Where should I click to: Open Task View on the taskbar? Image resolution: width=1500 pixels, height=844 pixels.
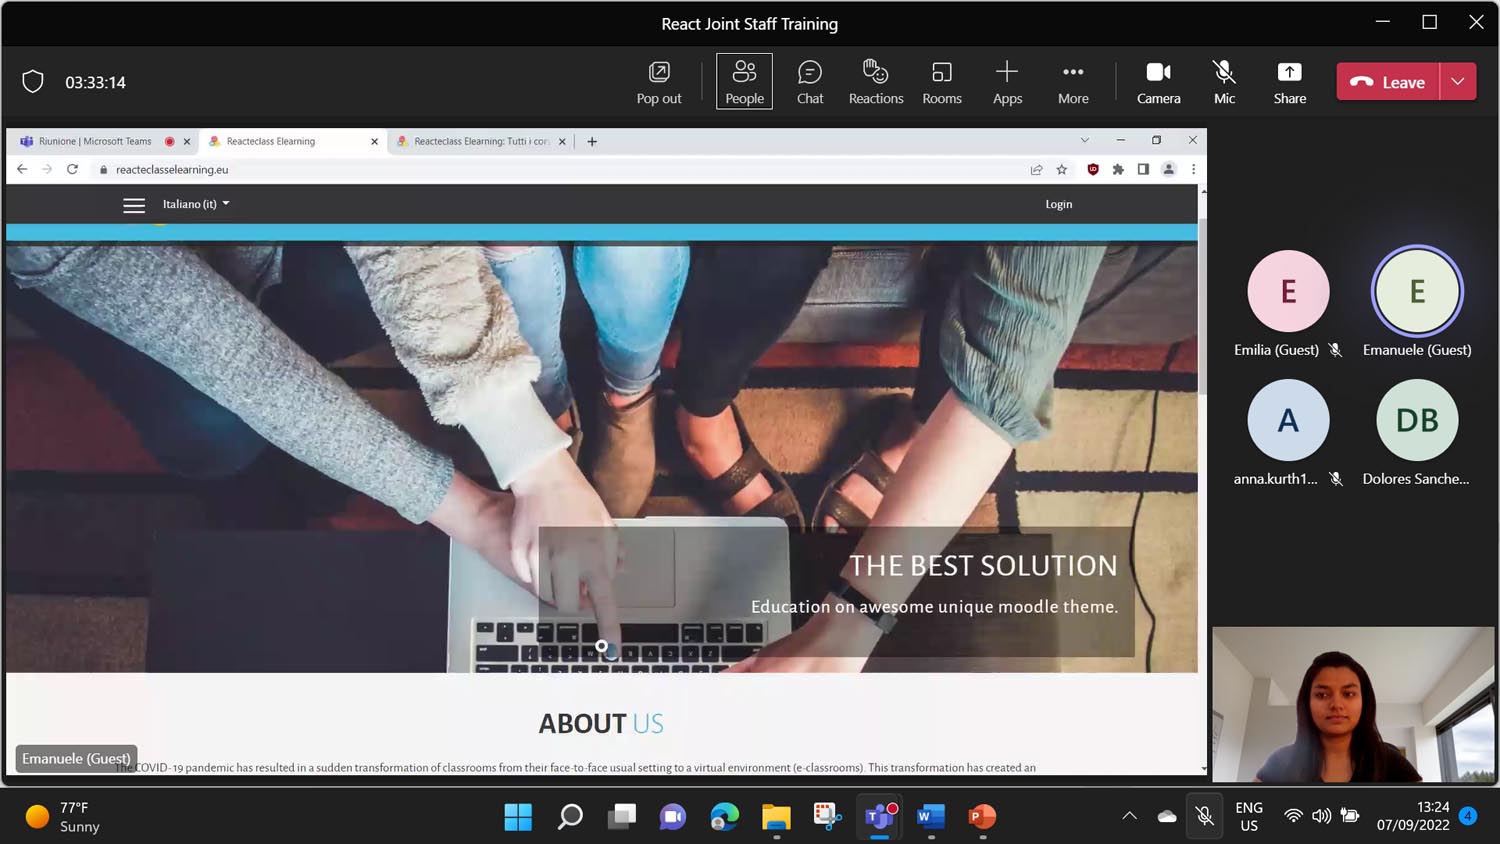click(x=622, y=817)
